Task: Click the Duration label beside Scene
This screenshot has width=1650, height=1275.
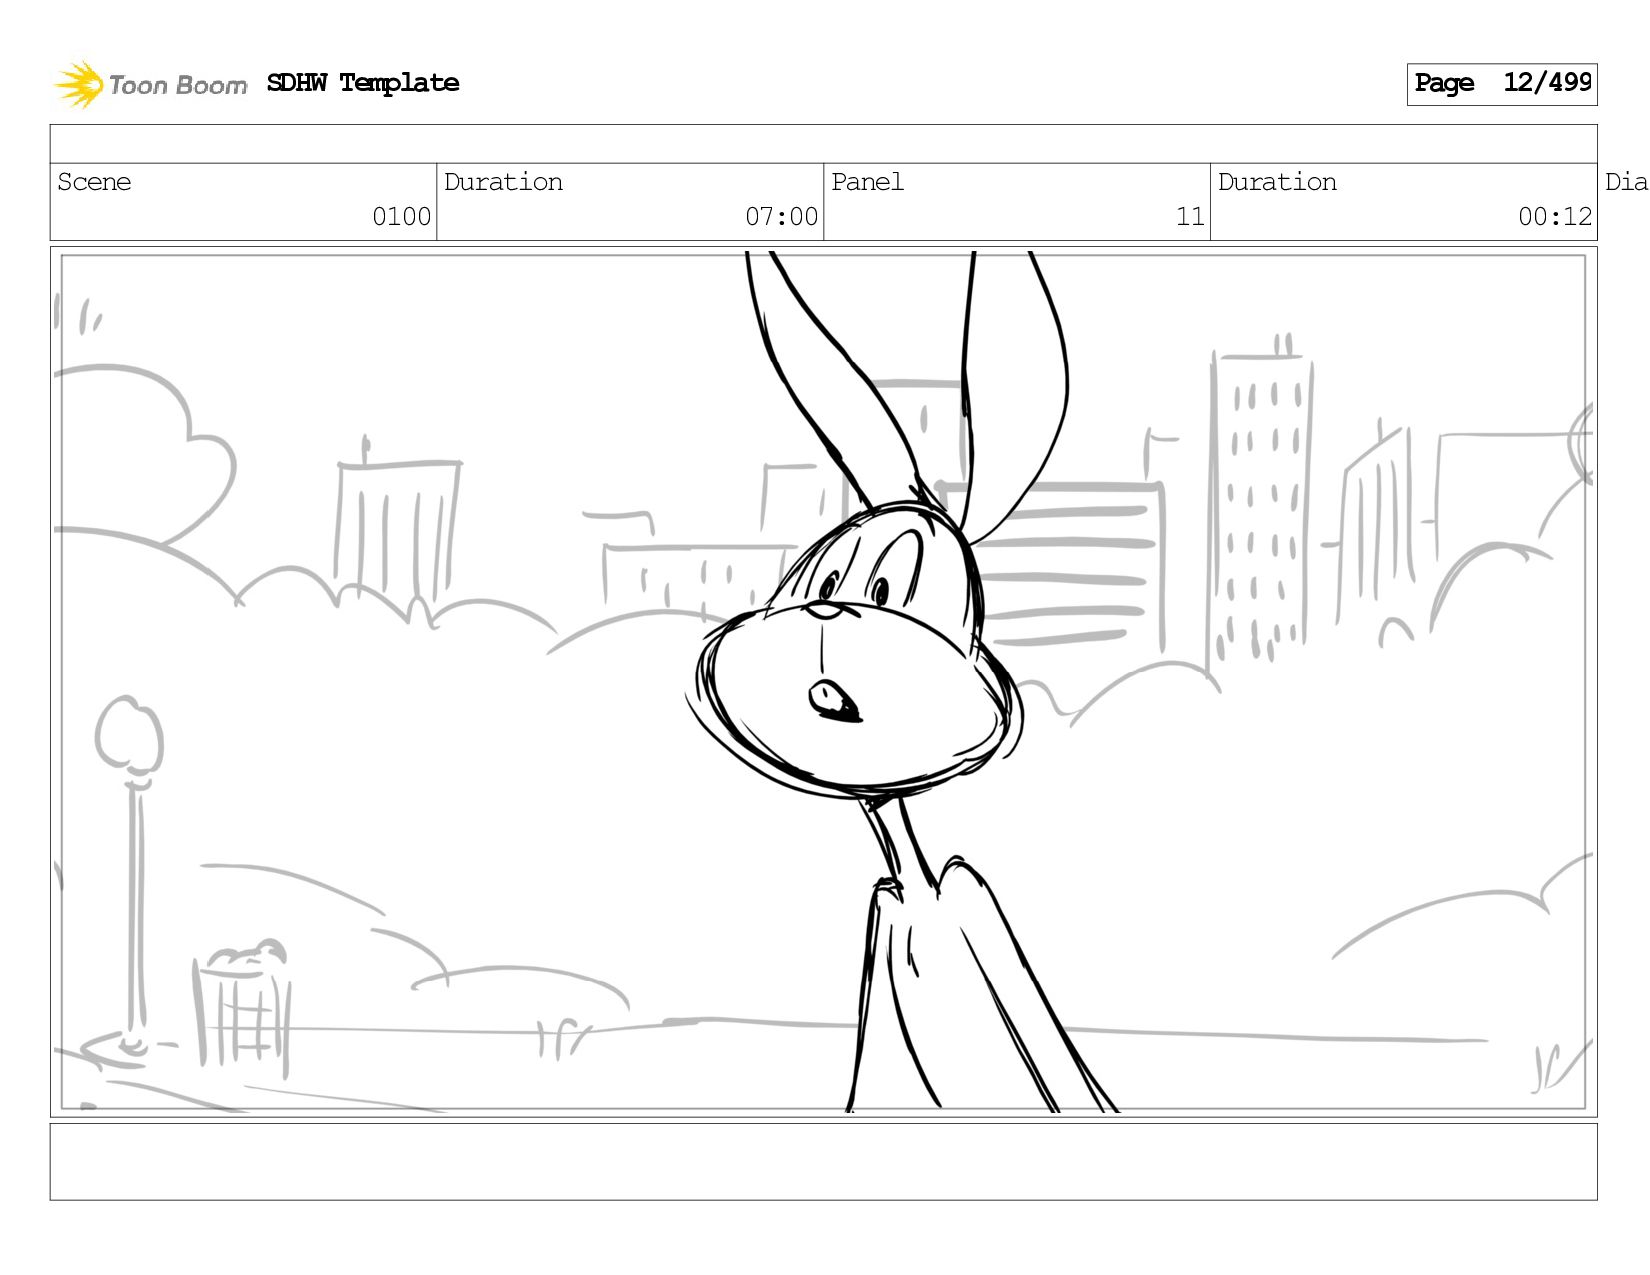Action: click(x=503, y=182)
